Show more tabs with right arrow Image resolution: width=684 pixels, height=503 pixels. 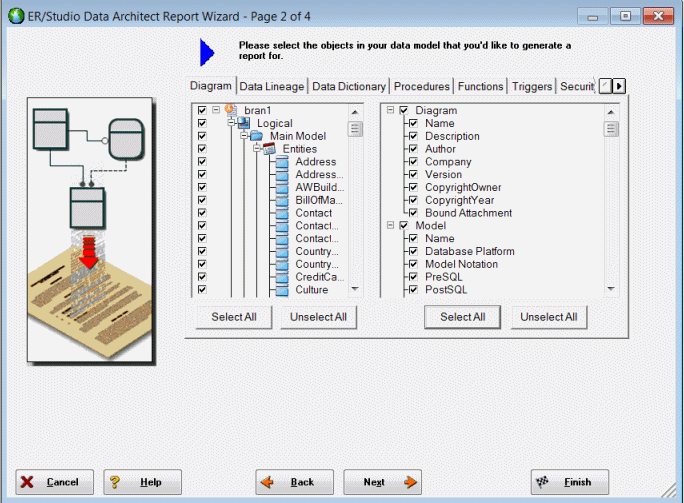619,86
